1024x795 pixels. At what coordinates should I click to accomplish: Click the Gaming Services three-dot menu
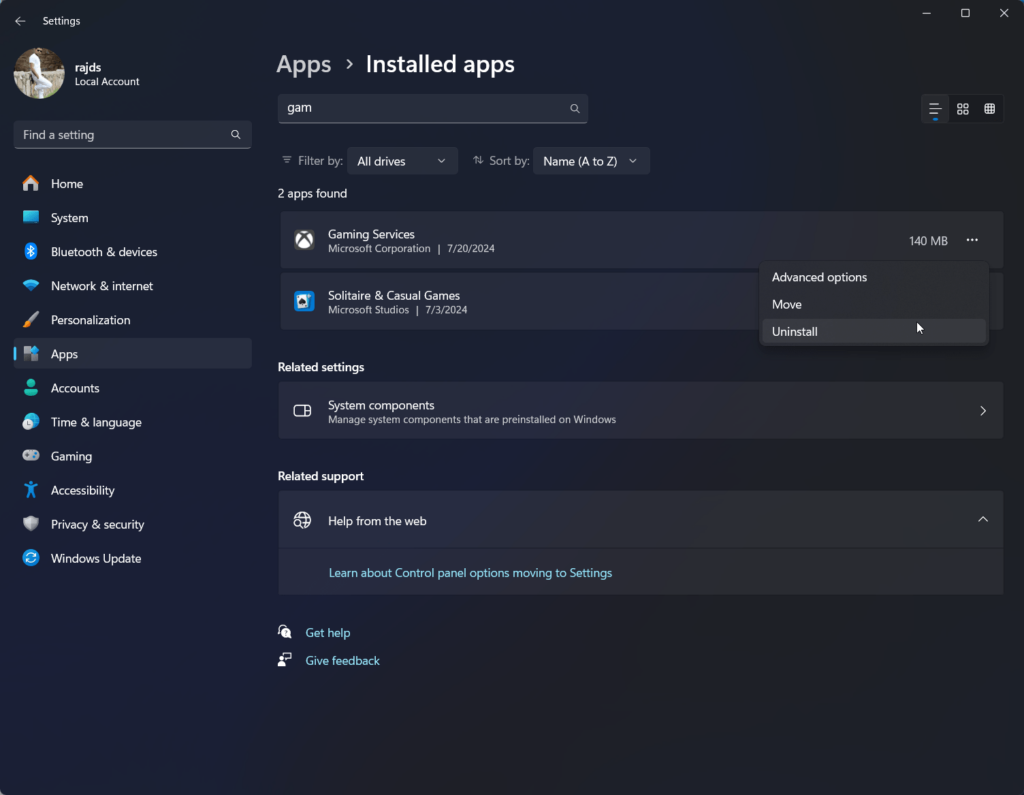point(972,240)
